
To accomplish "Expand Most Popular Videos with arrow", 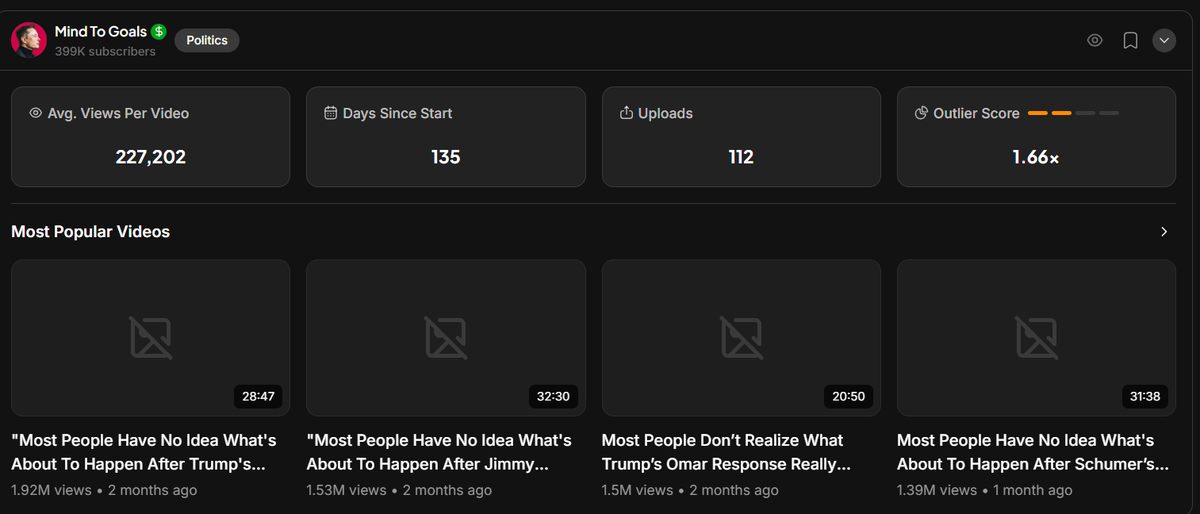I will [1164, 232].
